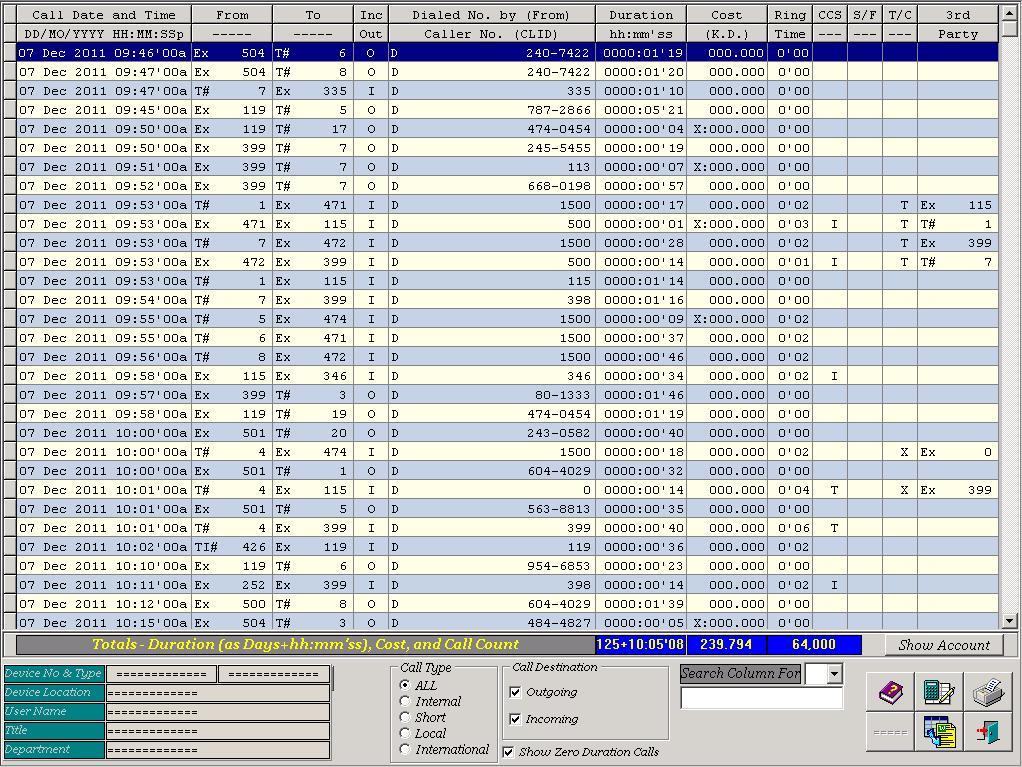Click the 10:15'00a call date cell
Viewport: 1022px width, 767px height.
click(x=103, y=623)
